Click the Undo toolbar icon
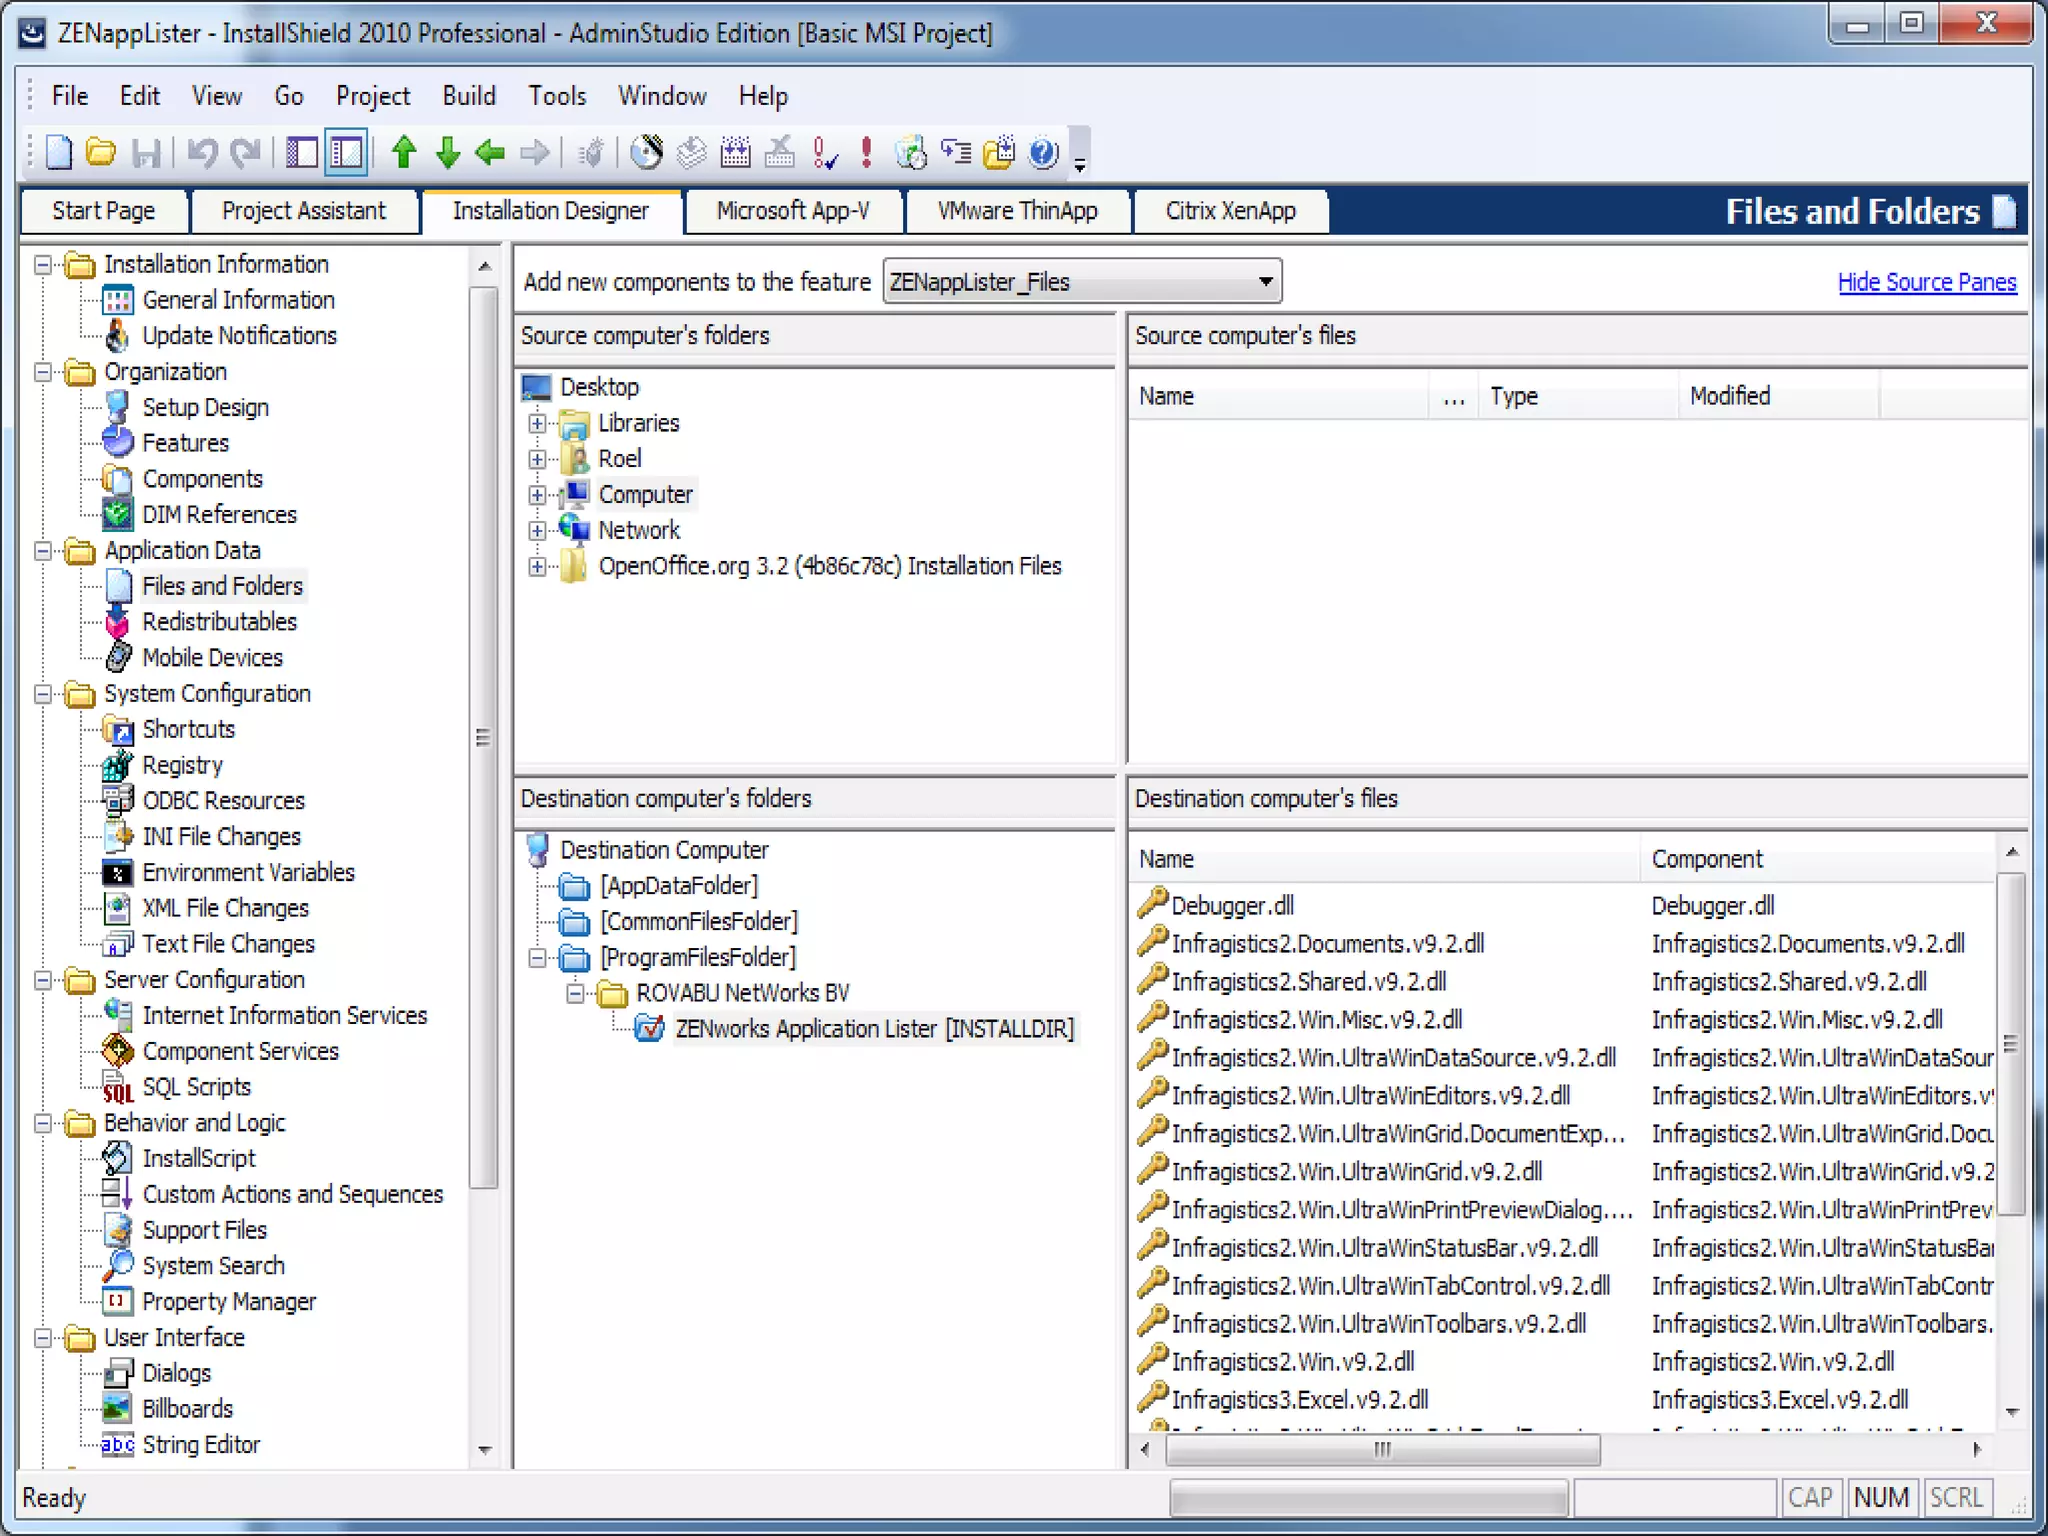 tap(201, 152)
